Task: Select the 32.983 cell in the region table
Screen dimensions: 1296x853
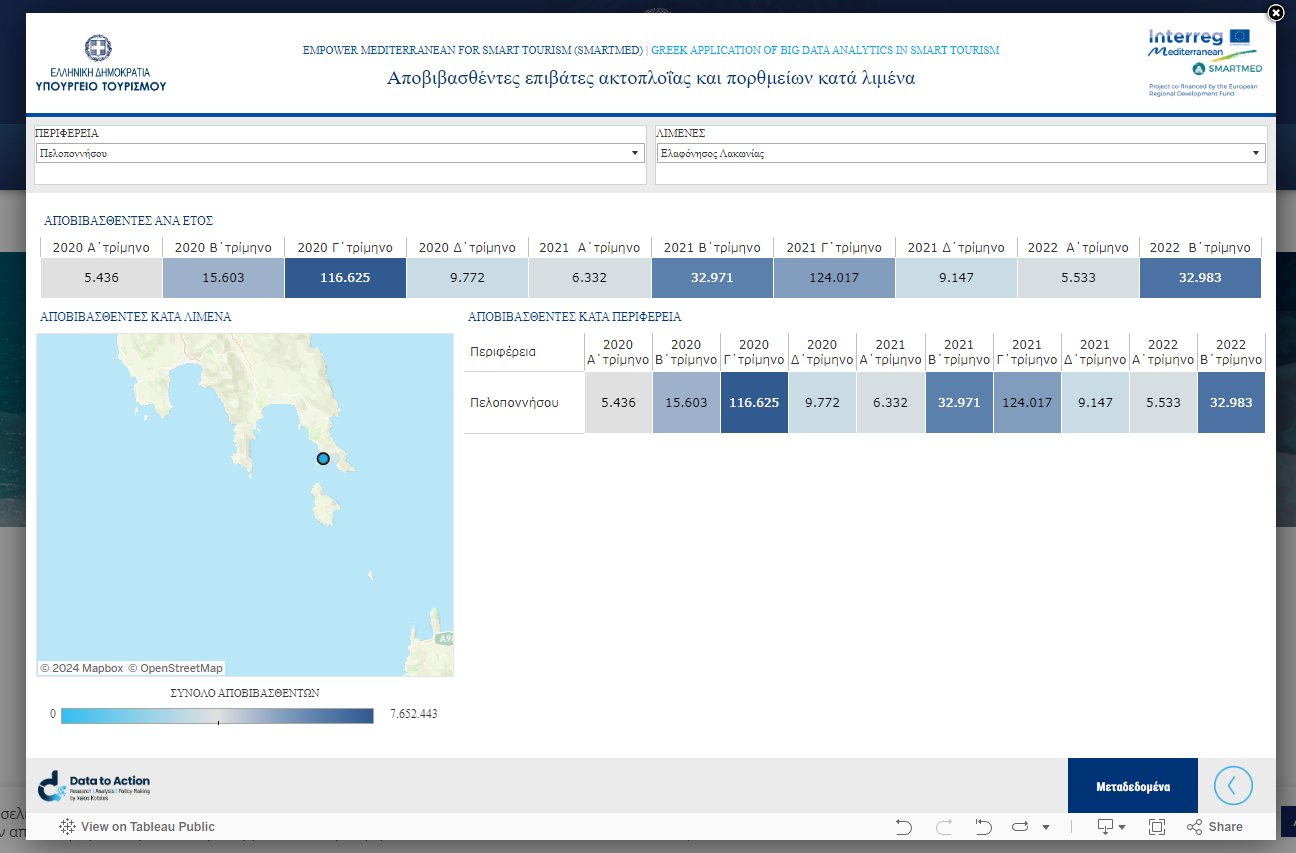Action: click(x=1231, y=403)
